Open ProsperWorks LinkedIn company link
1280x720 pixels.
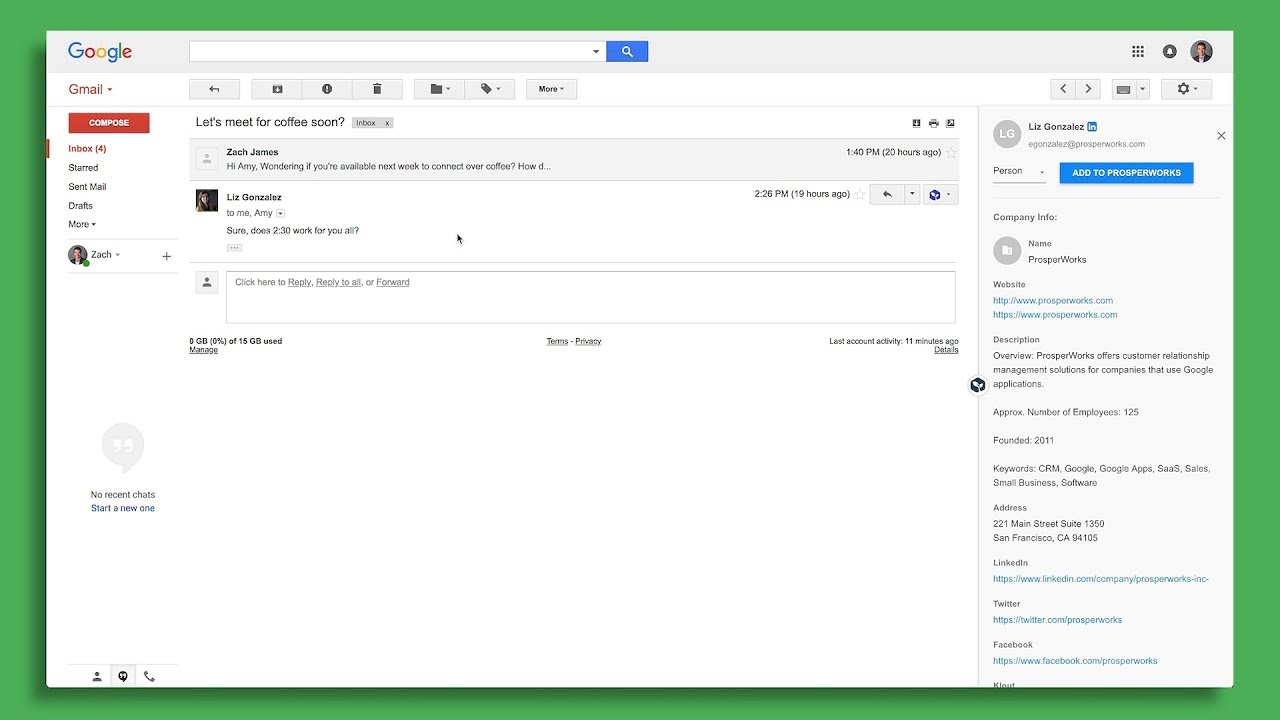1101,579
